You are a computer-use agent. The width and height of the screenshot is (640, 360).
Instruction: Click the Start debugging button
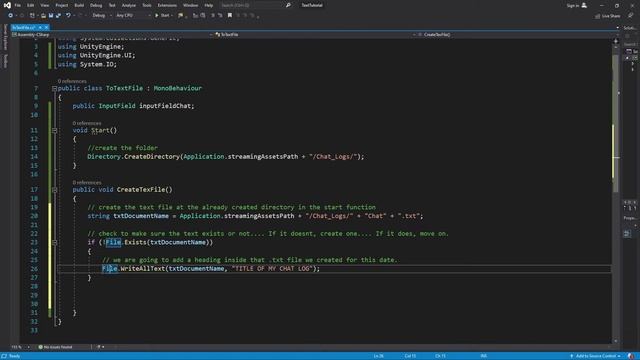[162, 16]
